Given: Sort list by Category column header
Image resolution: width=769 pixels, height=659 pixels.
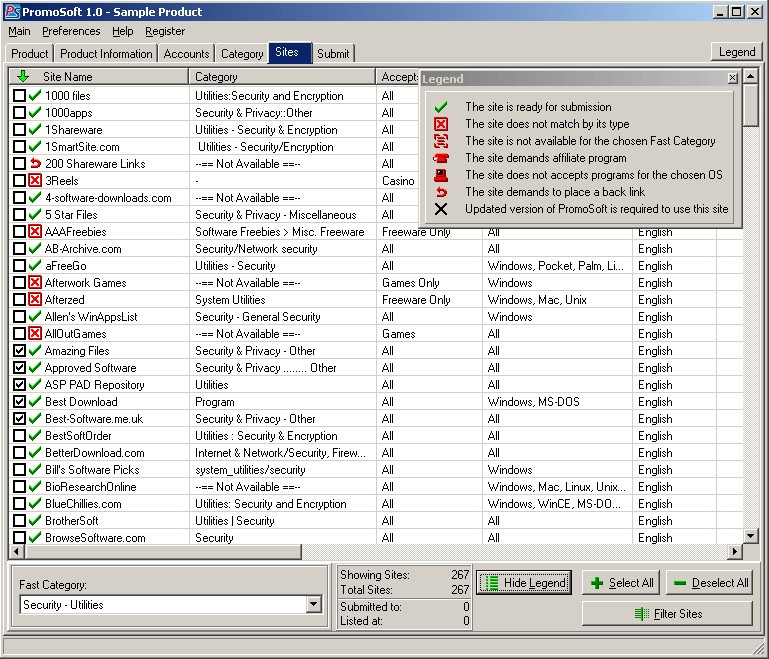Looking at the screenshot, I should point(282,76).
